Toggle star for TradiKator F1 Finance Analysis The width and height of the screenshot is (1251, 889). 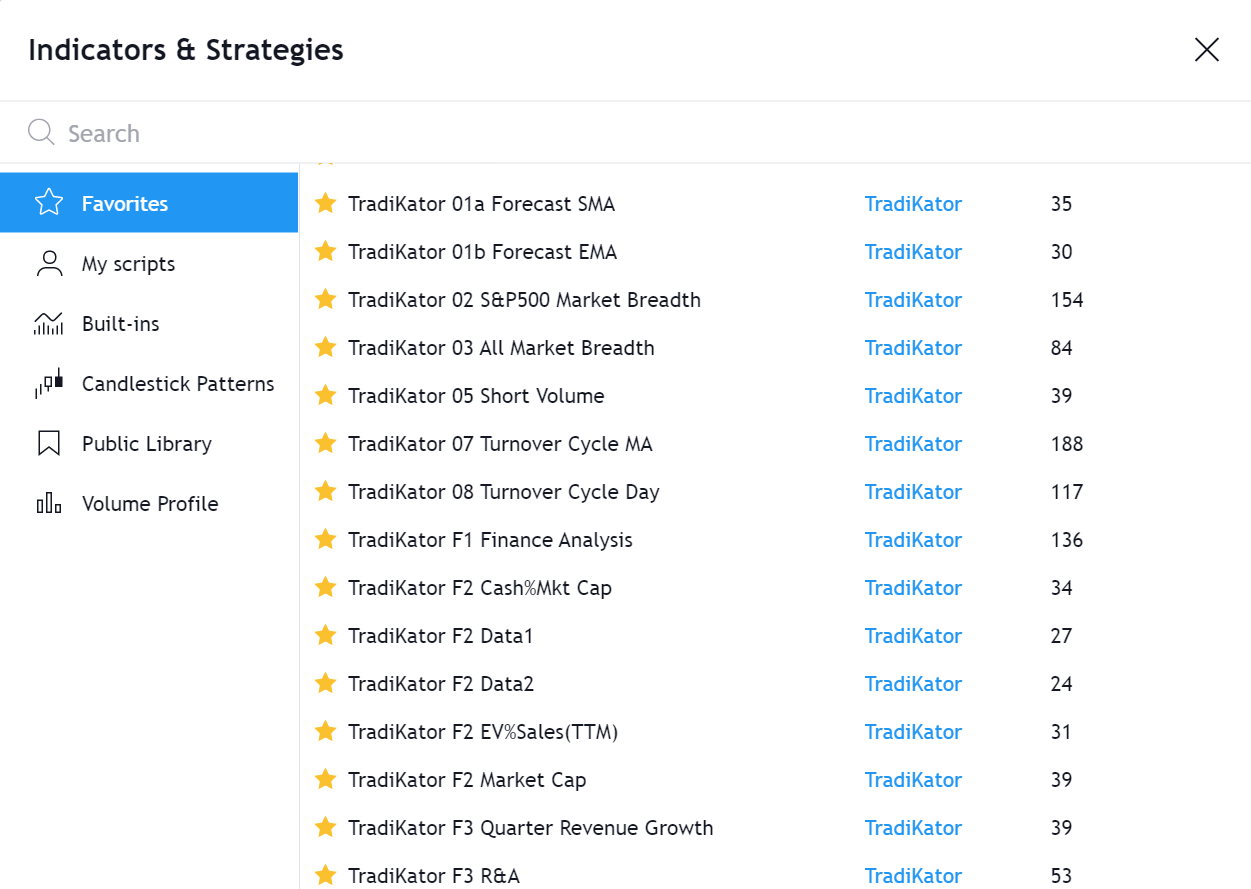[x=325, y=539]
